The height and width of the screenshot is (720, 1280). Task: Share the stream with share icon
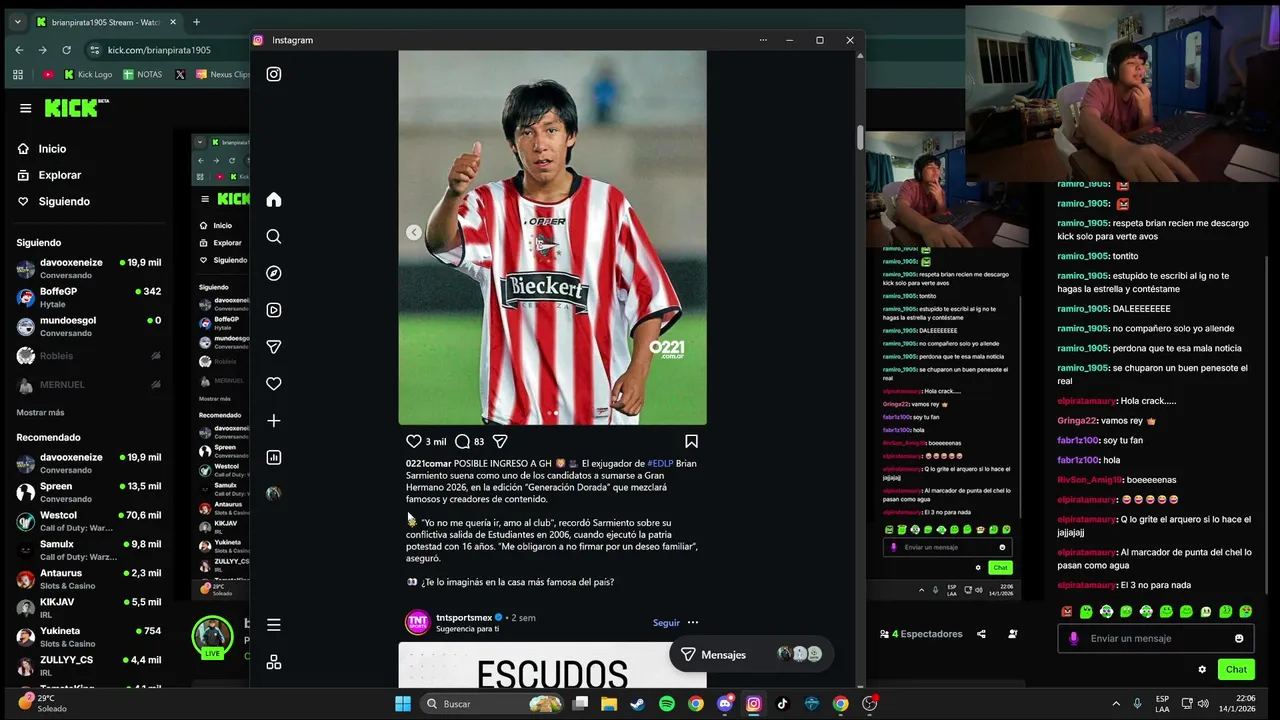tap(981, 634)
